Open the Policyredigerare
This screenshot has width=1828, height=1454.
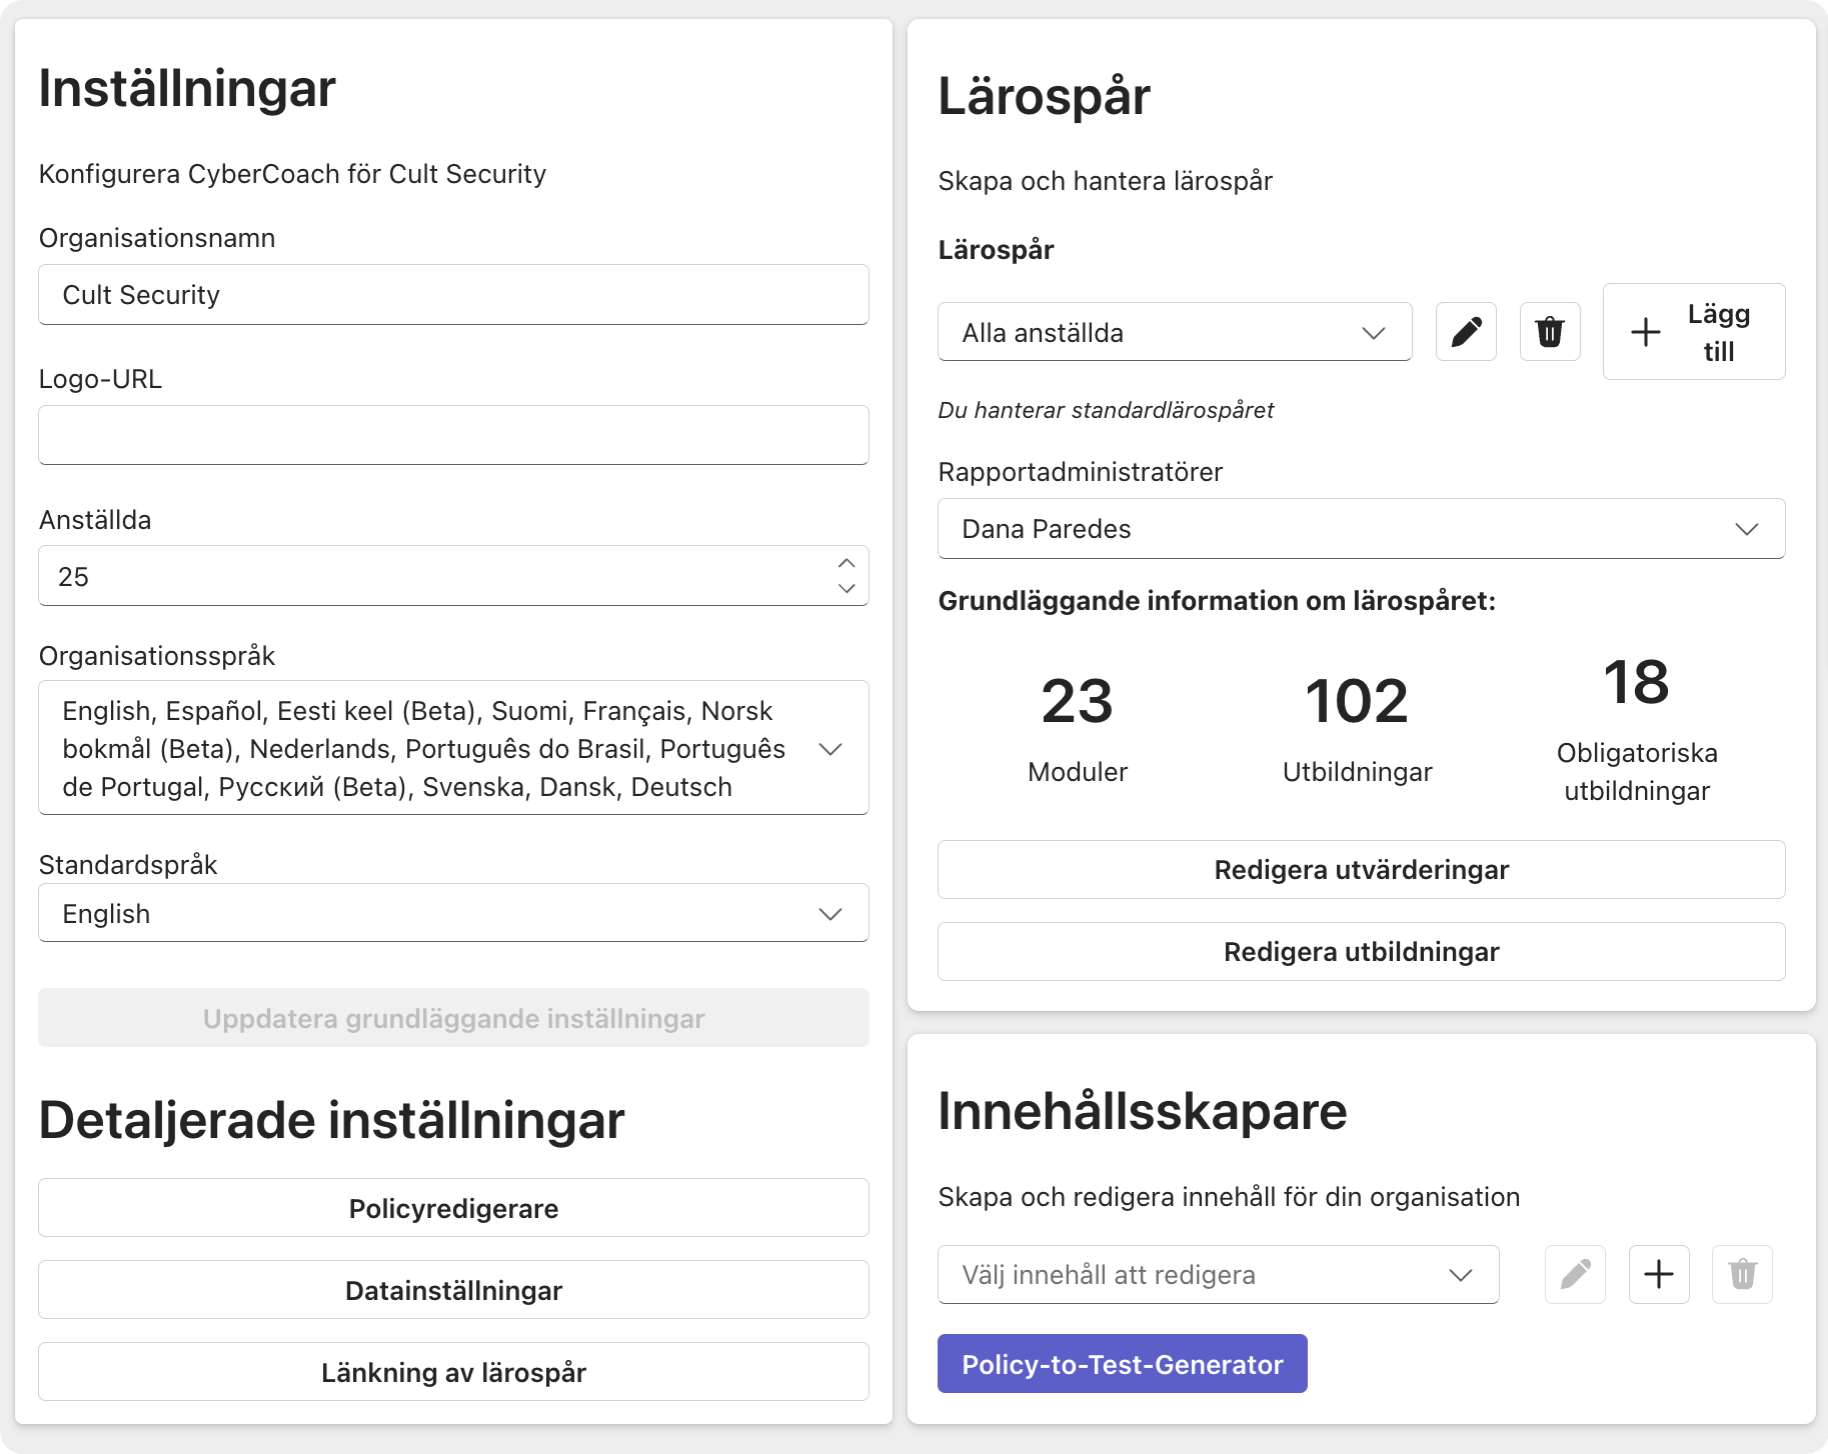tap(453, 1208)
